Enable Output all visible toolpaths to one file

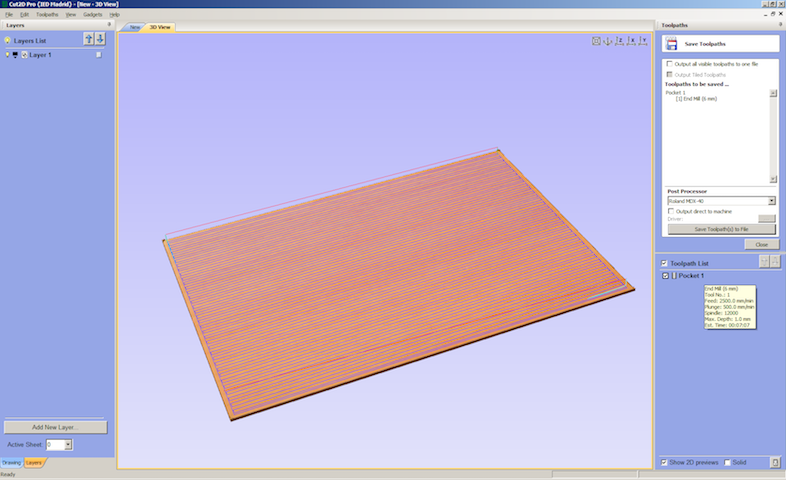click(669, 64)
